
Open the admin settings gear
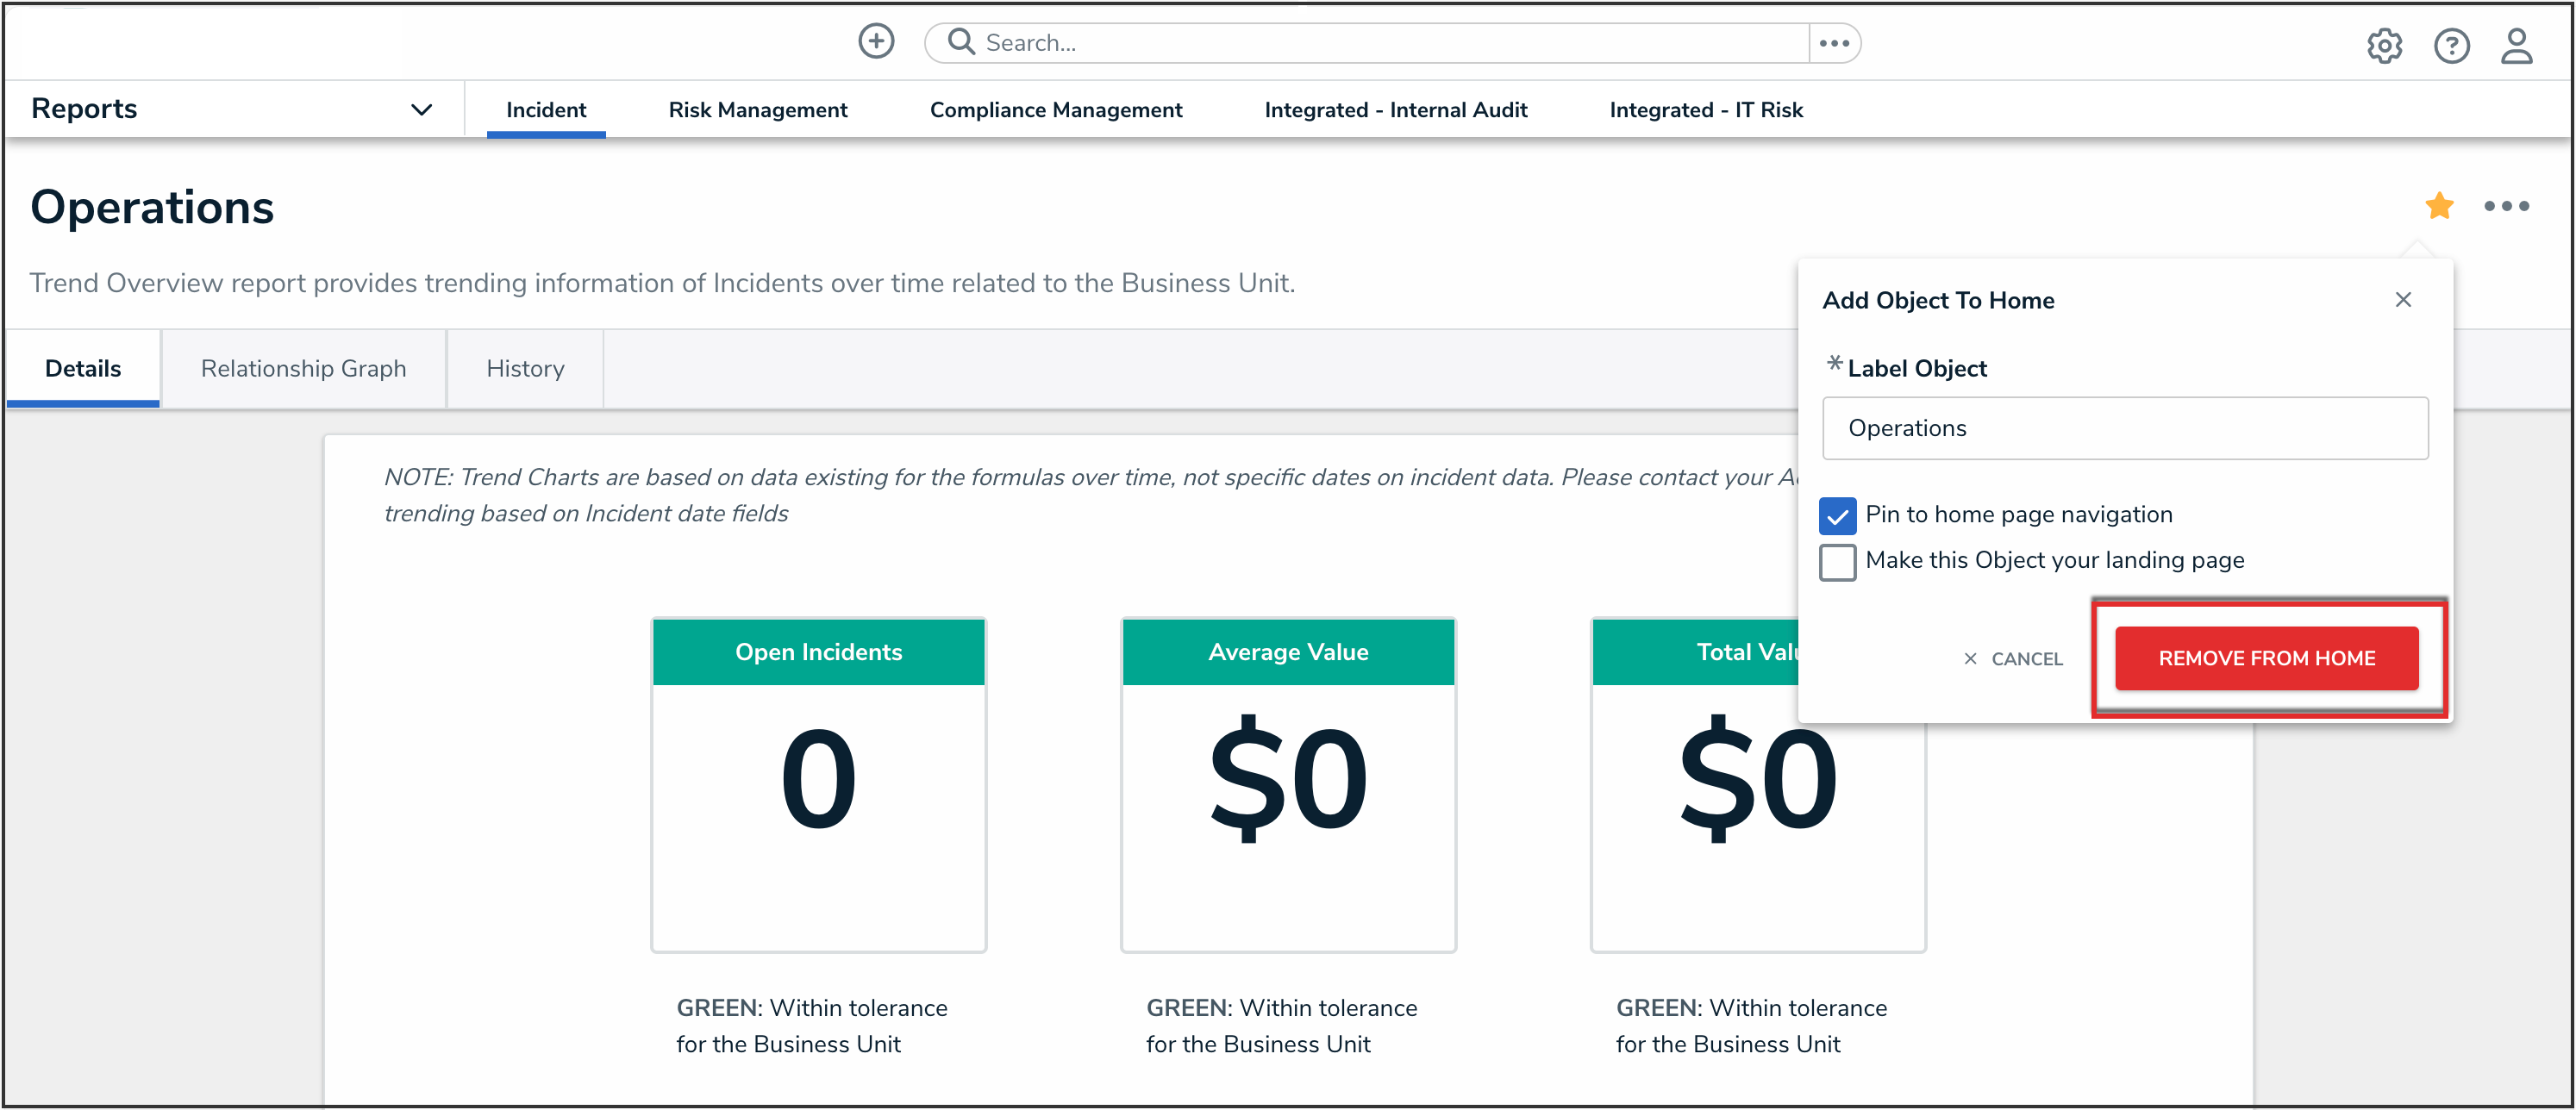coord(2383,46)
